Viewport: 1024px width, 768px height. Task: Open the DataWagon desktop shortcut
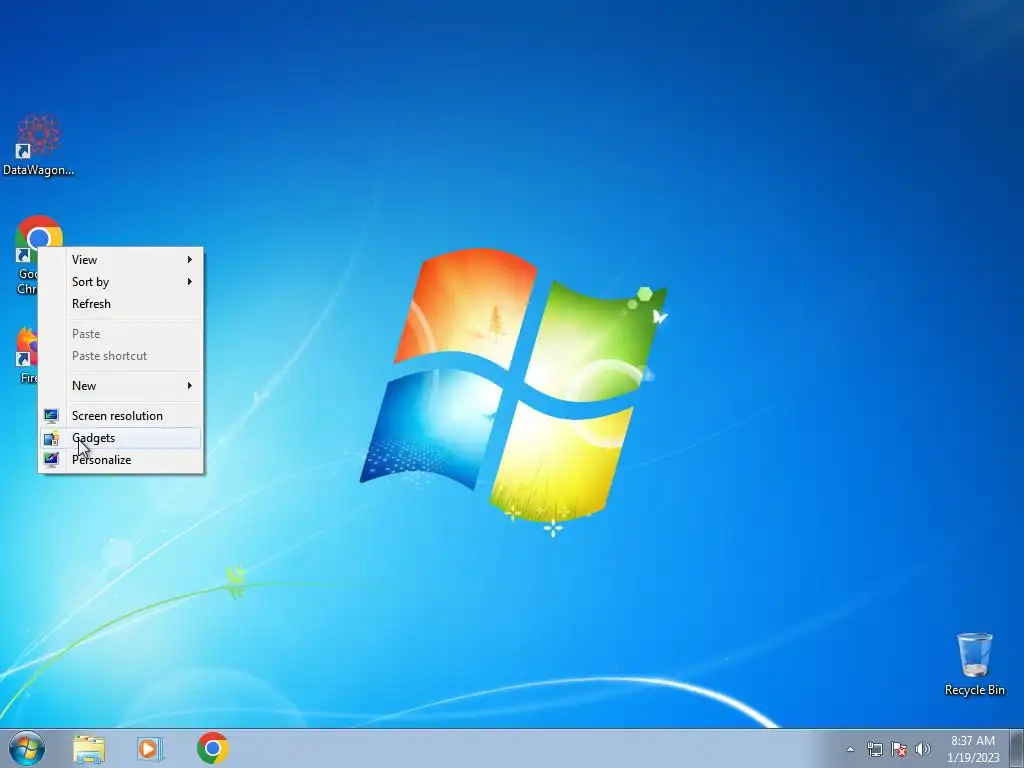pos(39,144)
